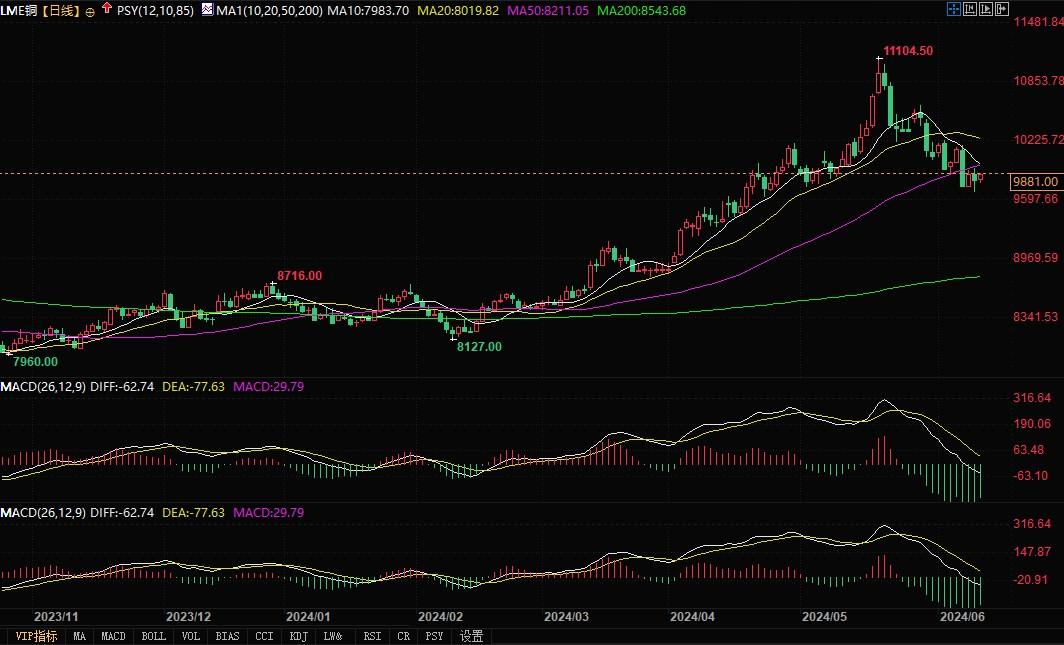Switch to the VIP指标 tab
This screenshot has height=645, width=1064.
[x=34, y=636]
